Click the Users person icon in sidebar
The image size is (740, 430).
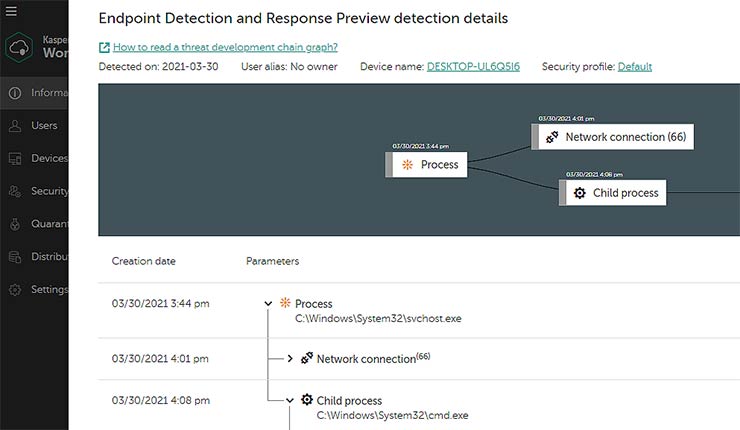coord(15,126)
